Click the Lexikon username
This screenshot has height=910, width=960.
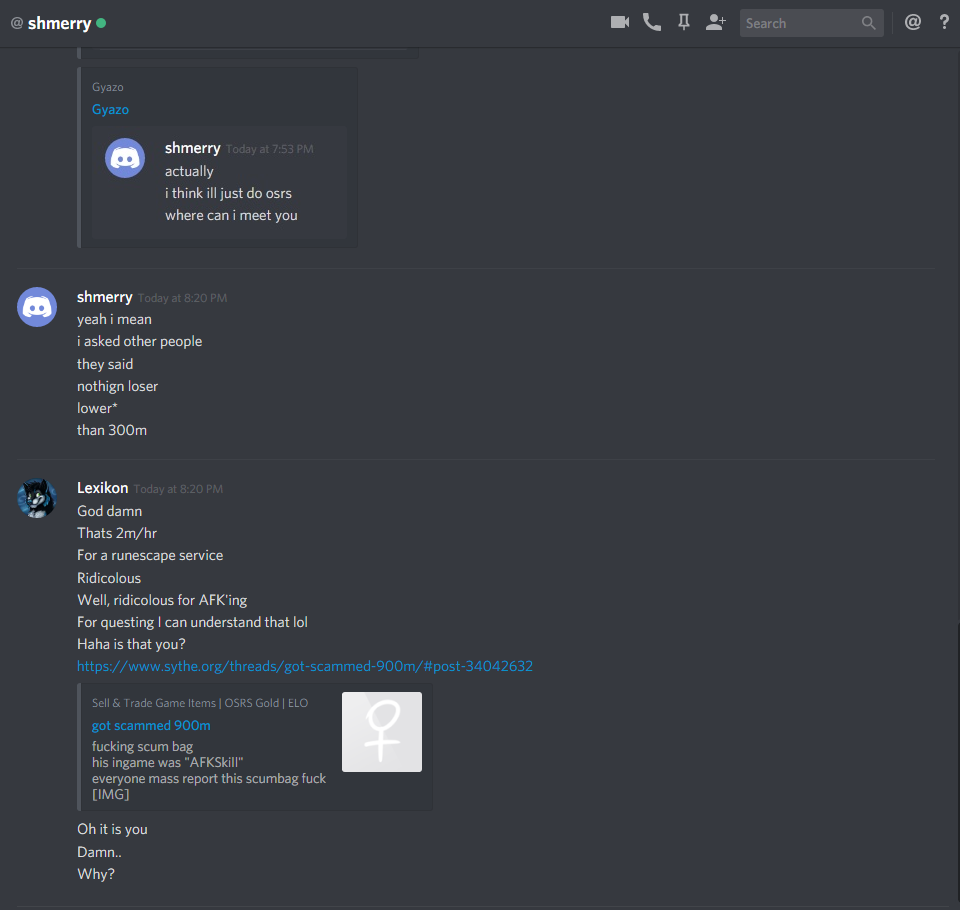click(102, 488)
